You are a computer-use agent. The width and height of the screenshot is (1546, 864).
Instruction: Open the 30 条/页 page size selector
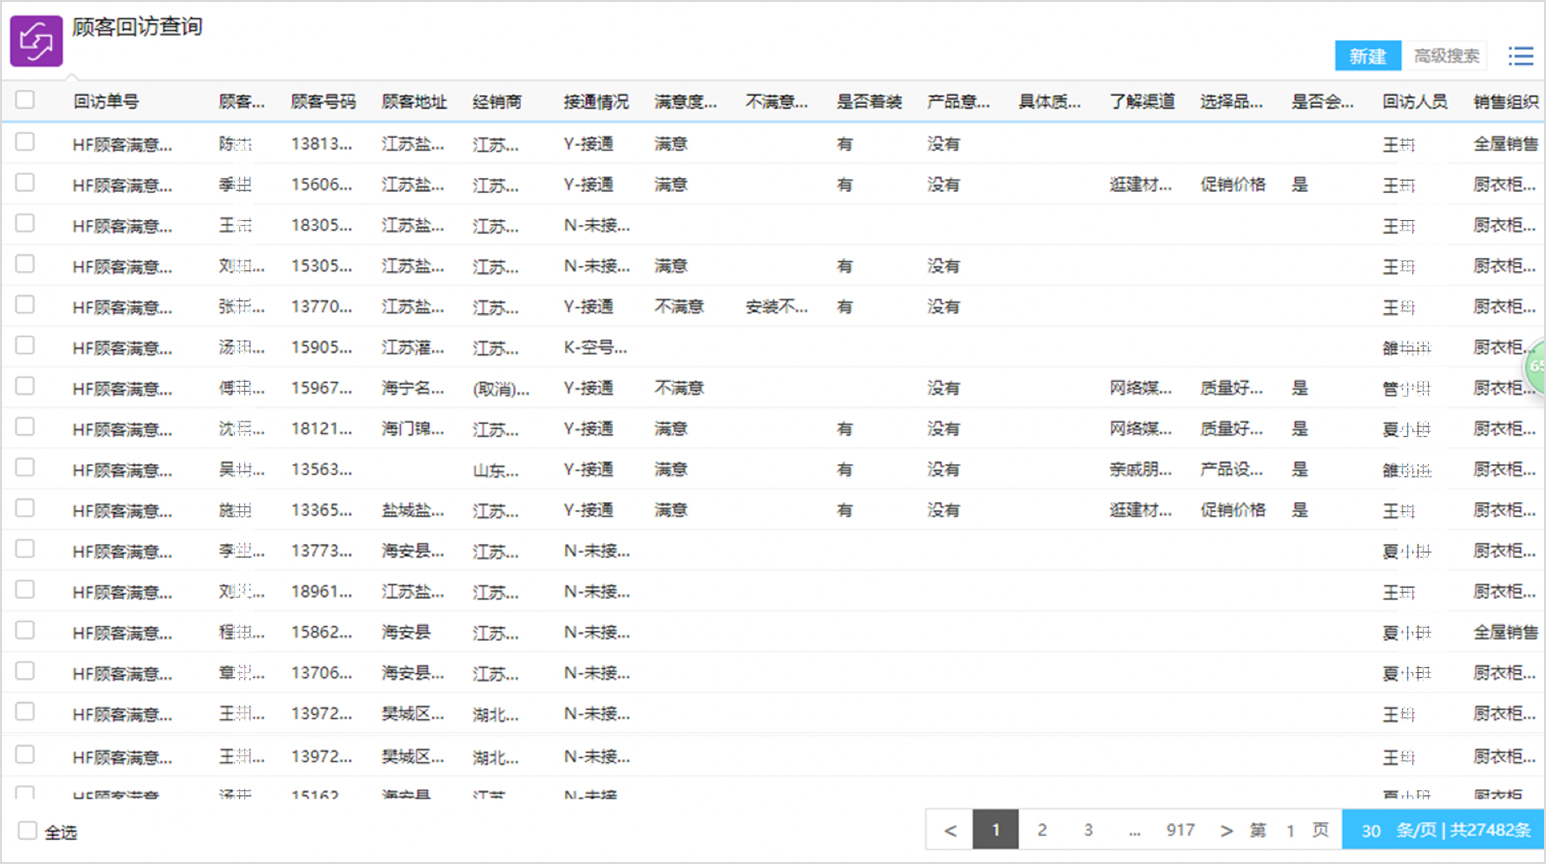(x=1371, y=830)
